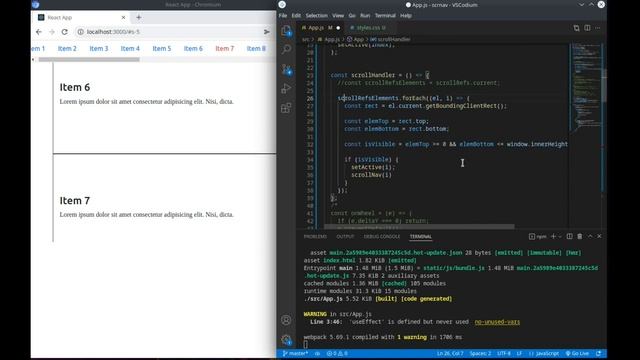Click the master branch in status bar
Viewport: 640px width, 360px height.
(x=295, y=353)
